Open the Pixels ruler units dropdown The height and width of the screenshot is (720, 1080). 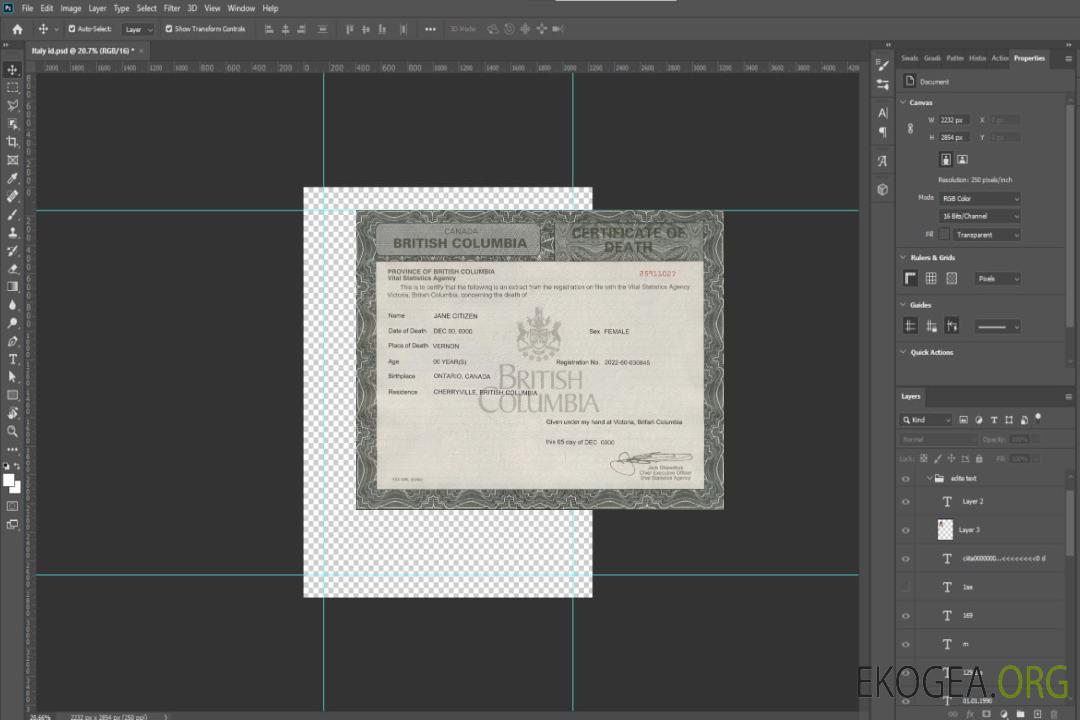(x=998, y=279)
